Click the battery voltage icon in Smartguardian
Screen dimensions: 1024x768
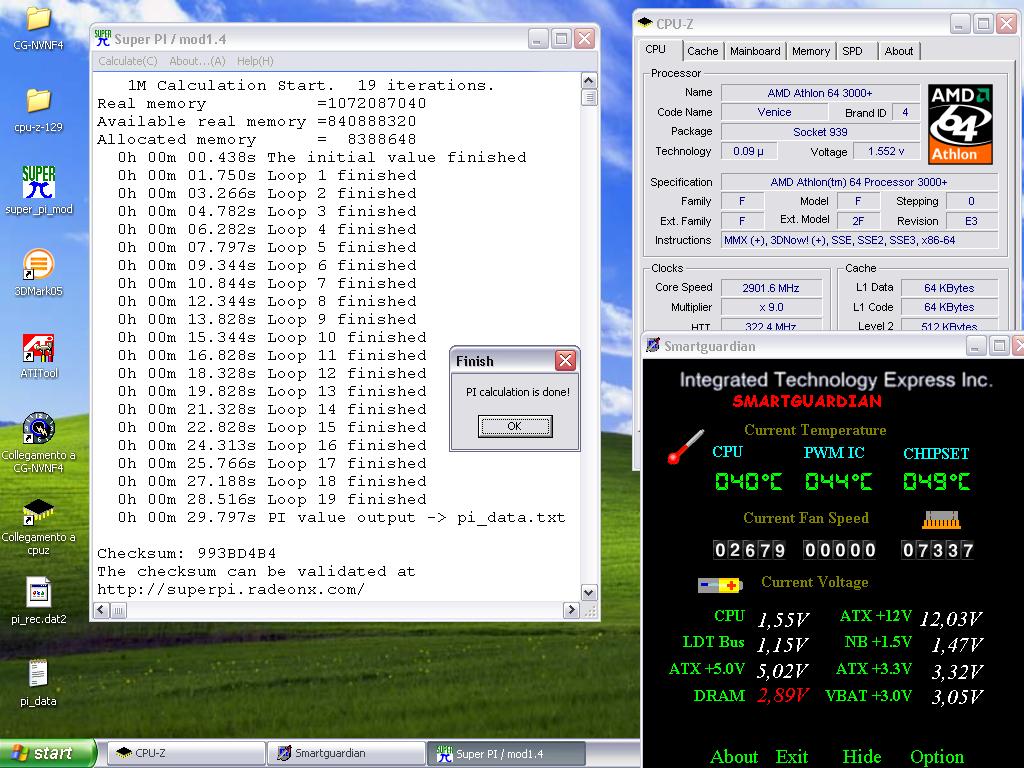click(720, 585)
